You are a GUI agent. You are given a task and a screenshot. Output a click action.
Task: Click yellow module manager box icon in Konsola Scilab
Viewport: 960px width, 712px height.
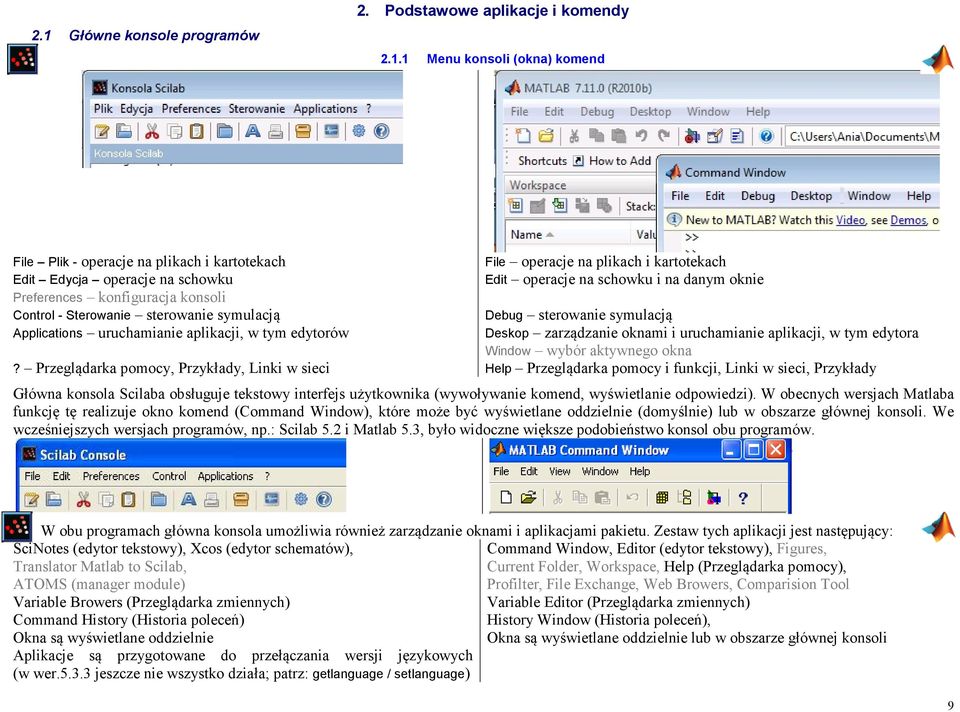[303, 131]
